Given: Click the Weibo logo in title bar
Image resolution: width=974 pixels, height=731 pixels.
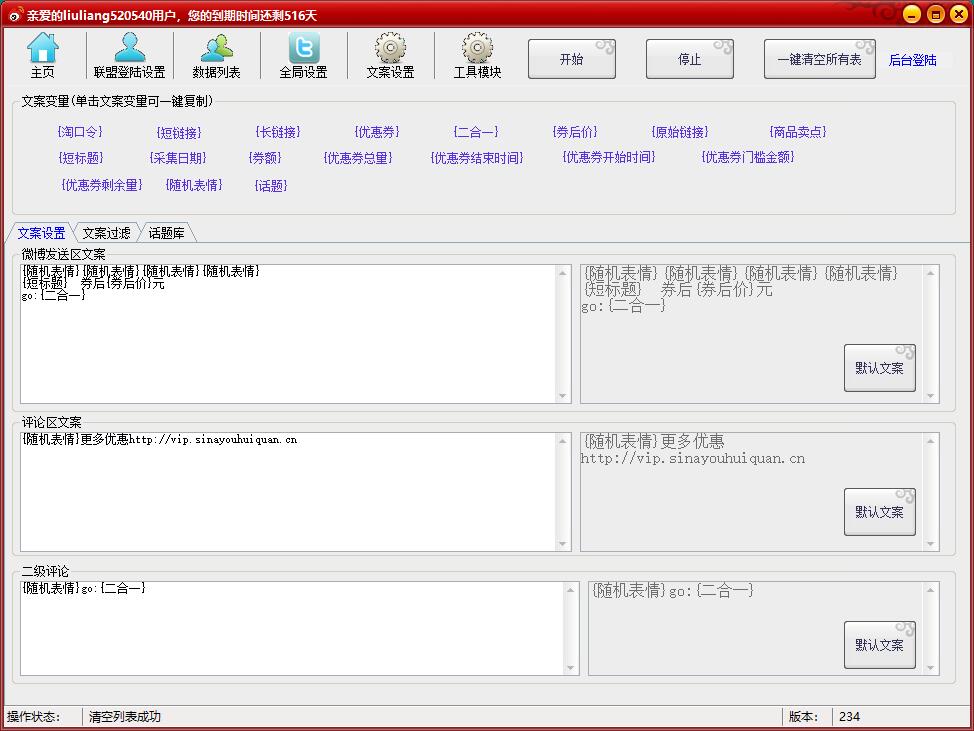Looking at the screenshot, I should click(x=15, y=15).
